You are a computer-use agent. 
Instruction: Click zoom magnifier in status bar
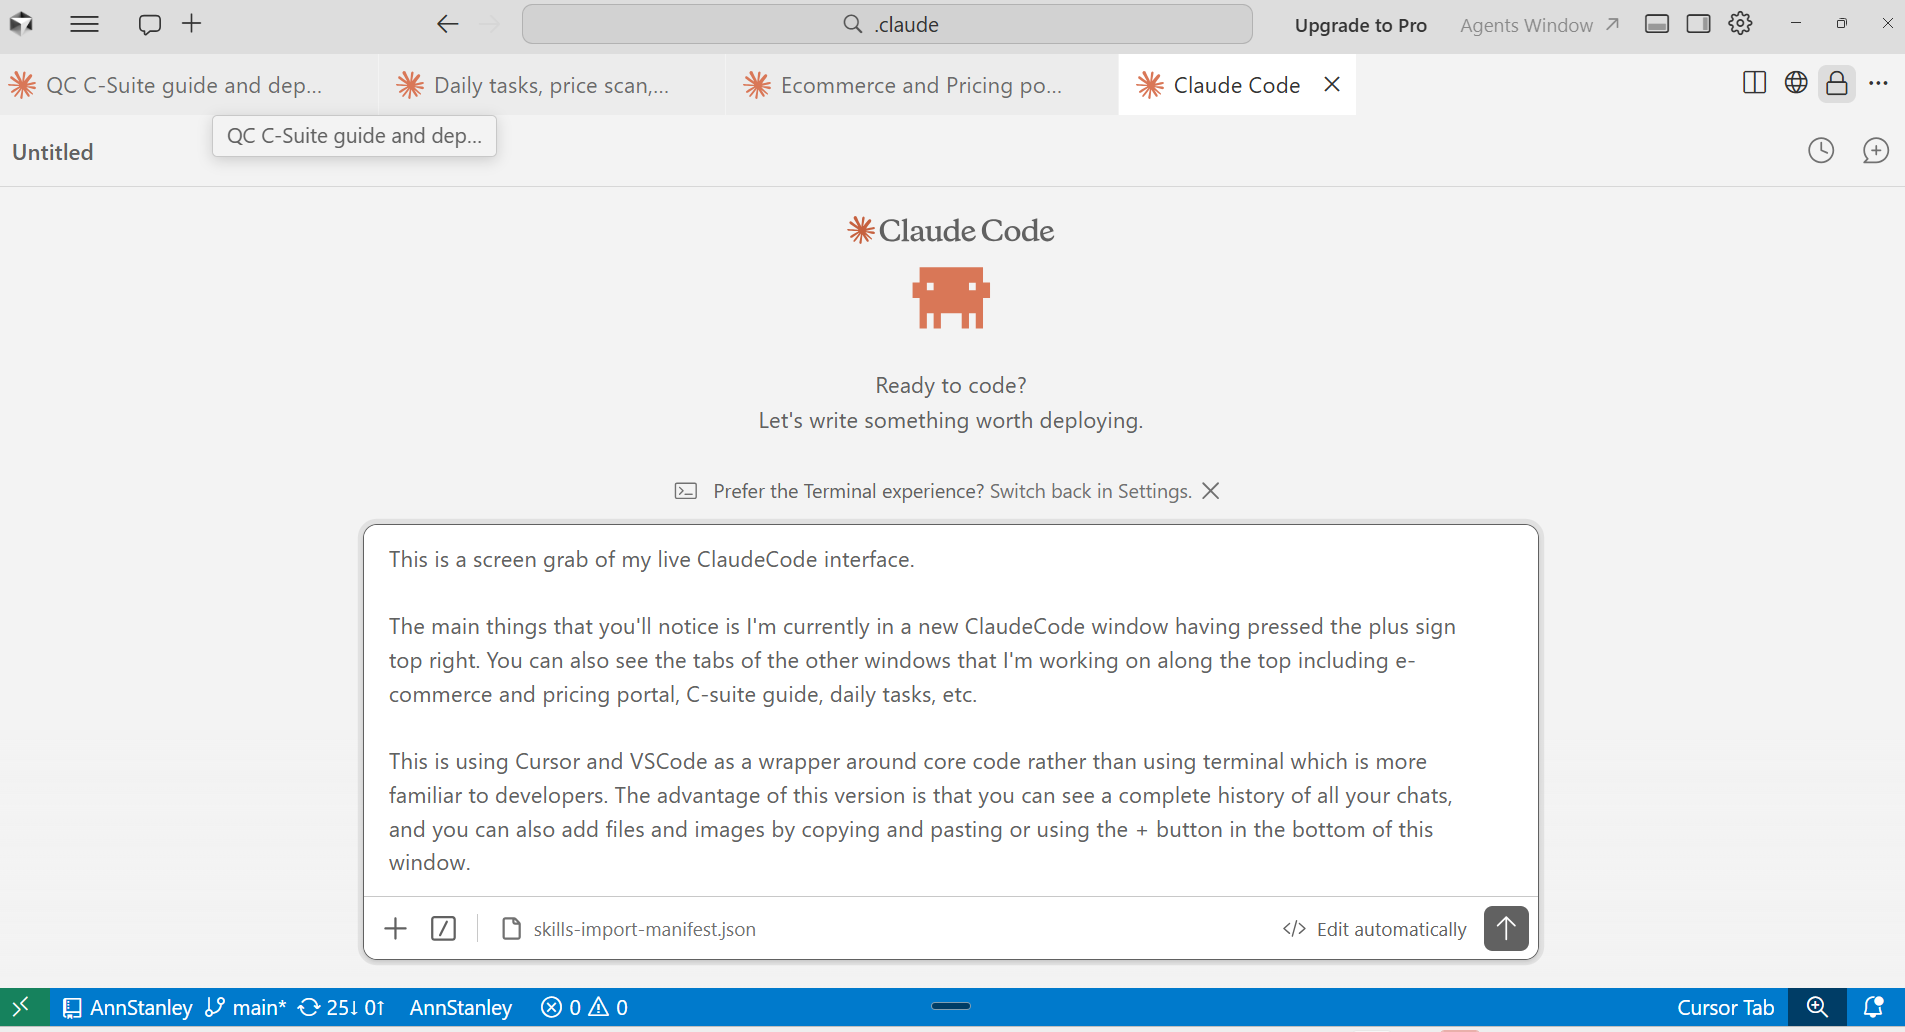[1817, 1007]
